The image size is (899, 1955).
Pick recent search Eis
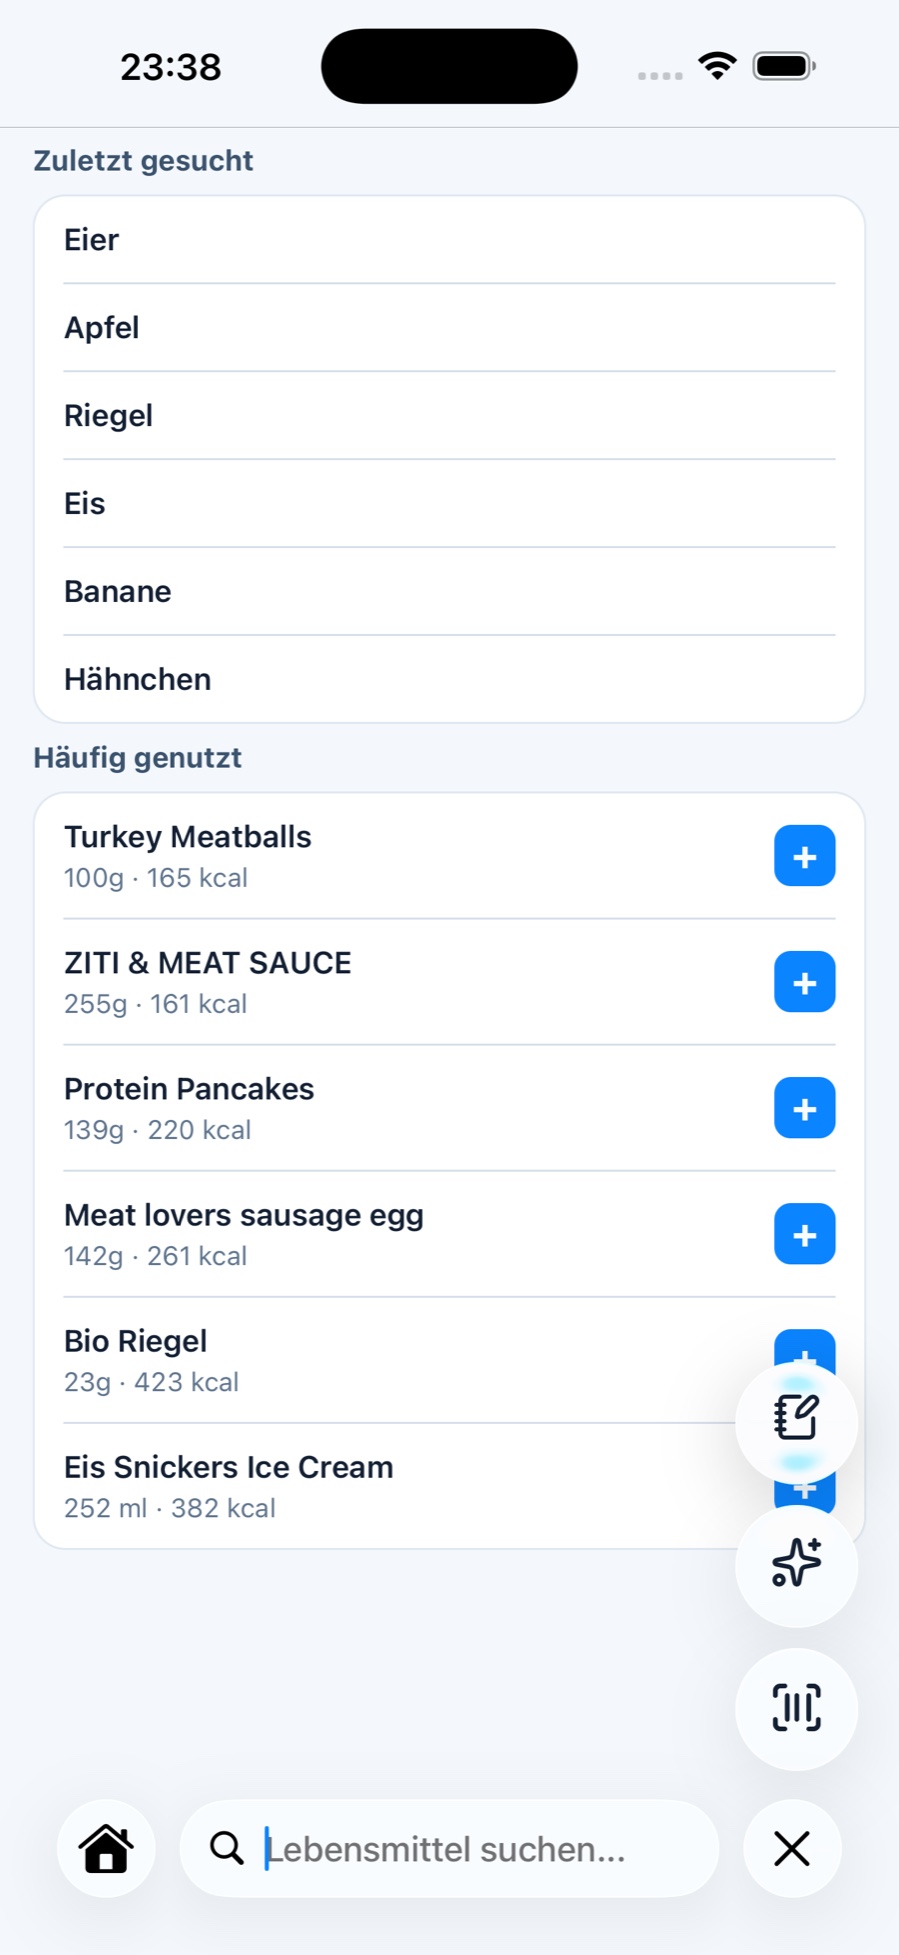pos(449,504)
